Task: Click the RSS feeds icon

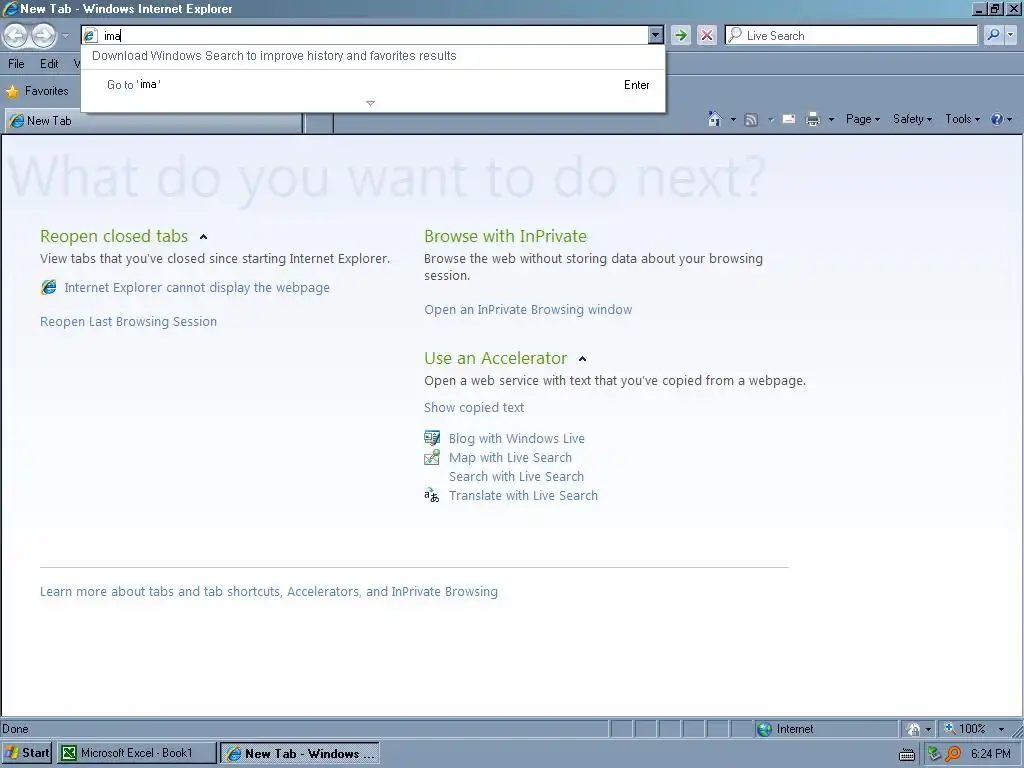Action: tap(751, 120)
